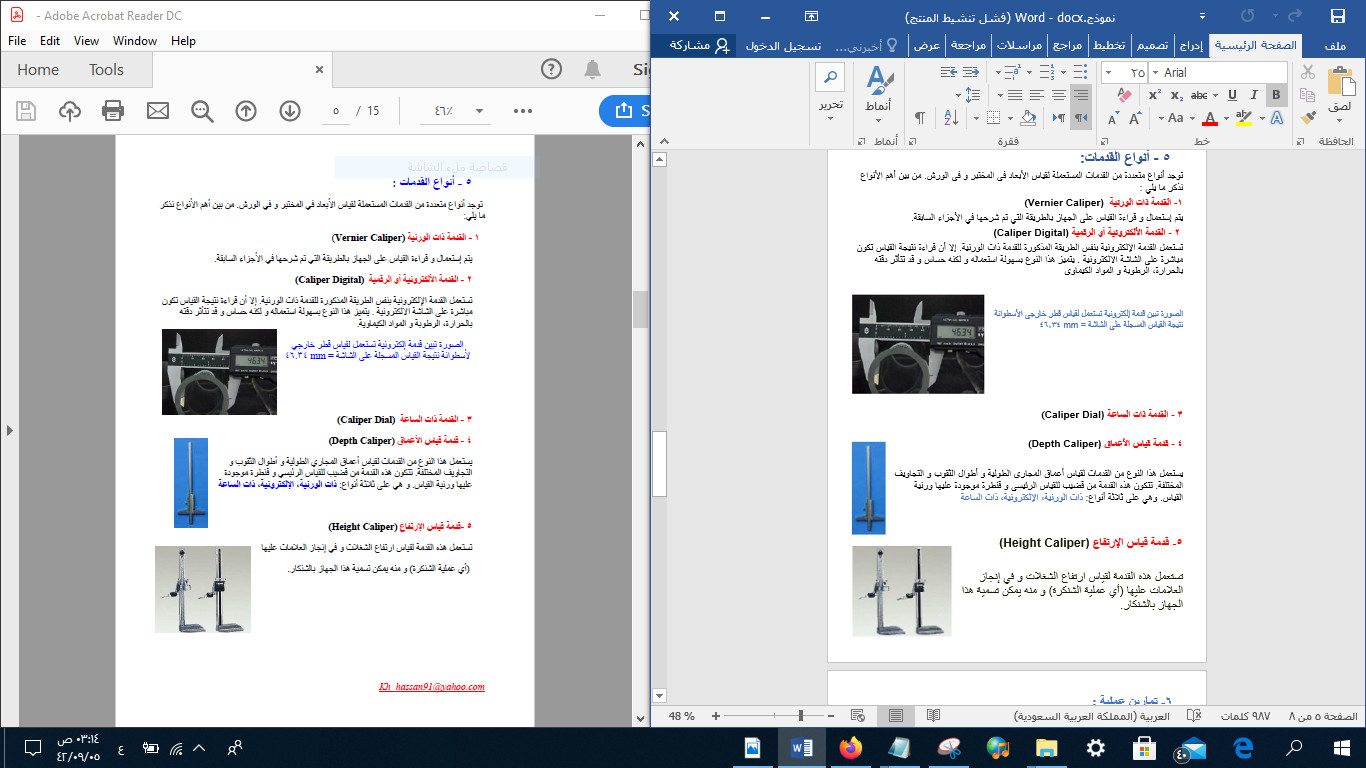Toggle Bold formatting in the ribbon
This screenshot has height=768, width=1366.
(1277, 95)
